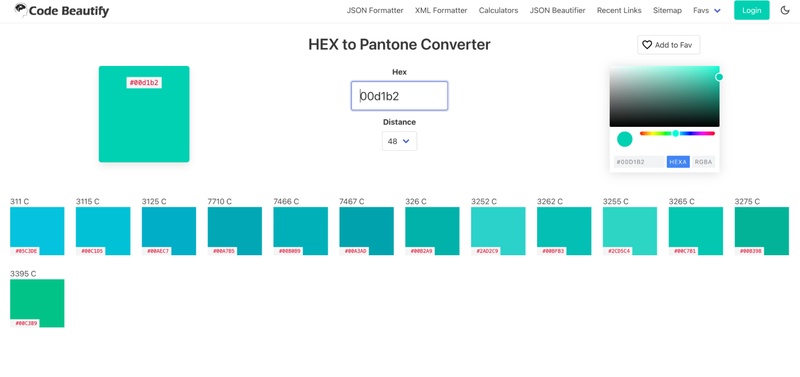Image resolution: width=800 pixels, height=377 pixels.
Task: Select the 311 C Pantone swatch
Action: [x=37, y=231]
